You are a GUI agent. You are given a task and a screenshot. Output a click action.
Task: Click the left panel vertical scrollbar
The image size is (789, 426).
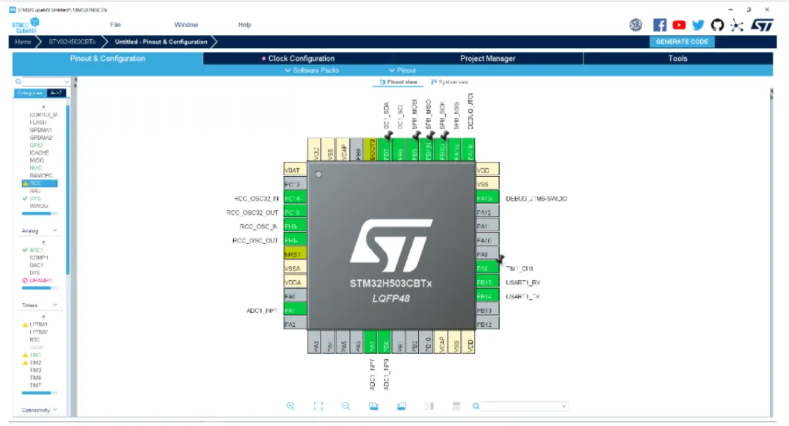[67, 189]
